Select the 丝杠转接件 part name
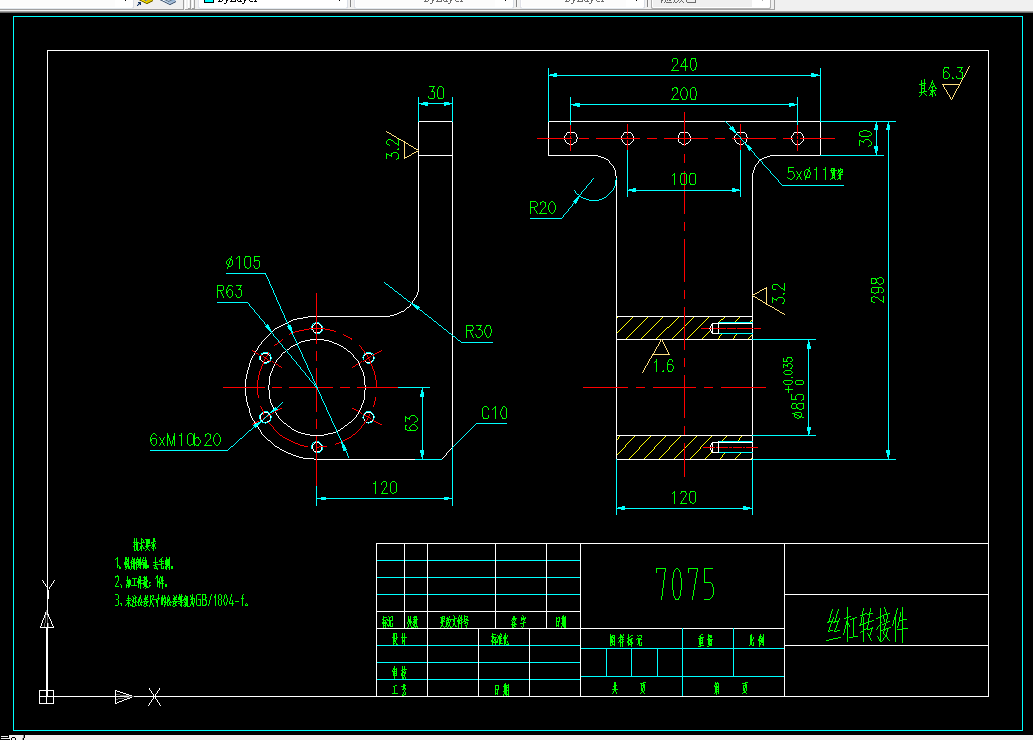This screenshot has height=740, width=1033. point(867,625)
